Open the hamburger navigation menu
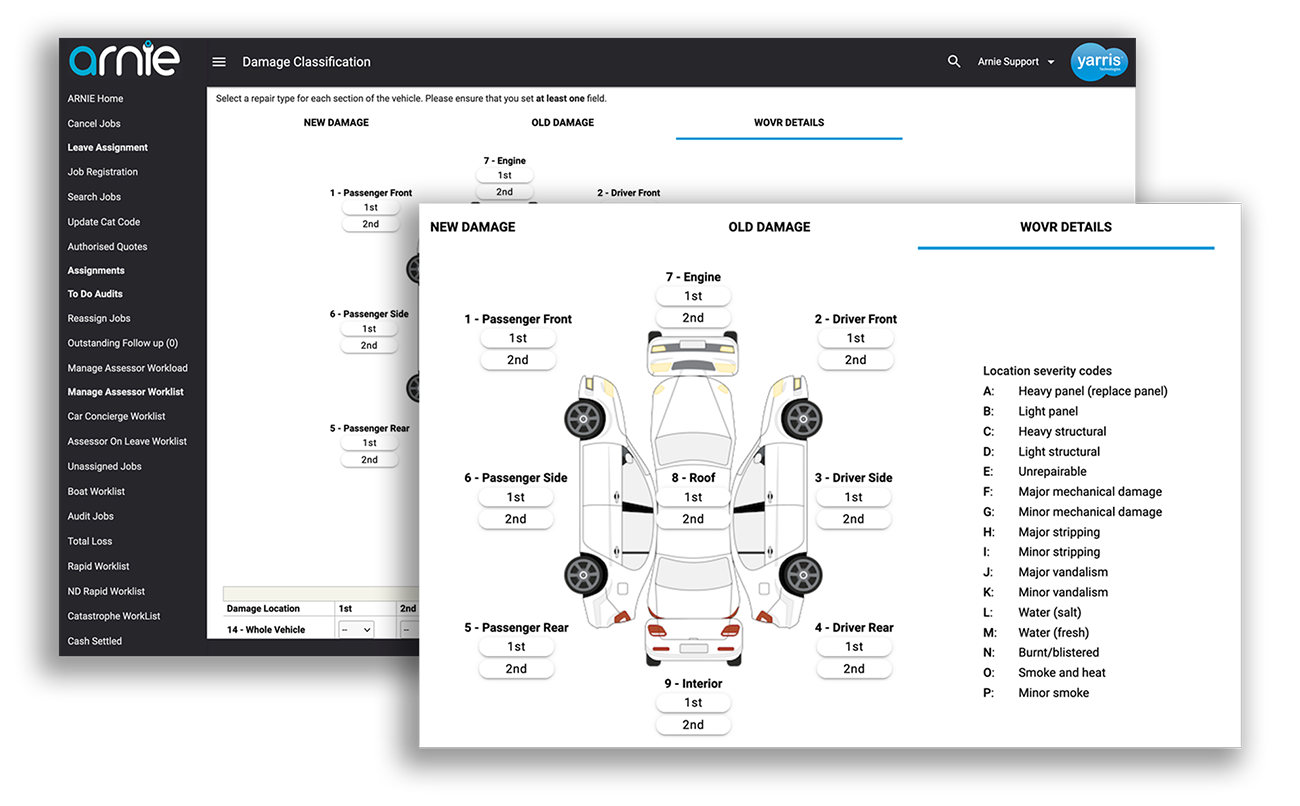Image resolution: width=1300 pixels, height=806 pixels. pos(219,61)
